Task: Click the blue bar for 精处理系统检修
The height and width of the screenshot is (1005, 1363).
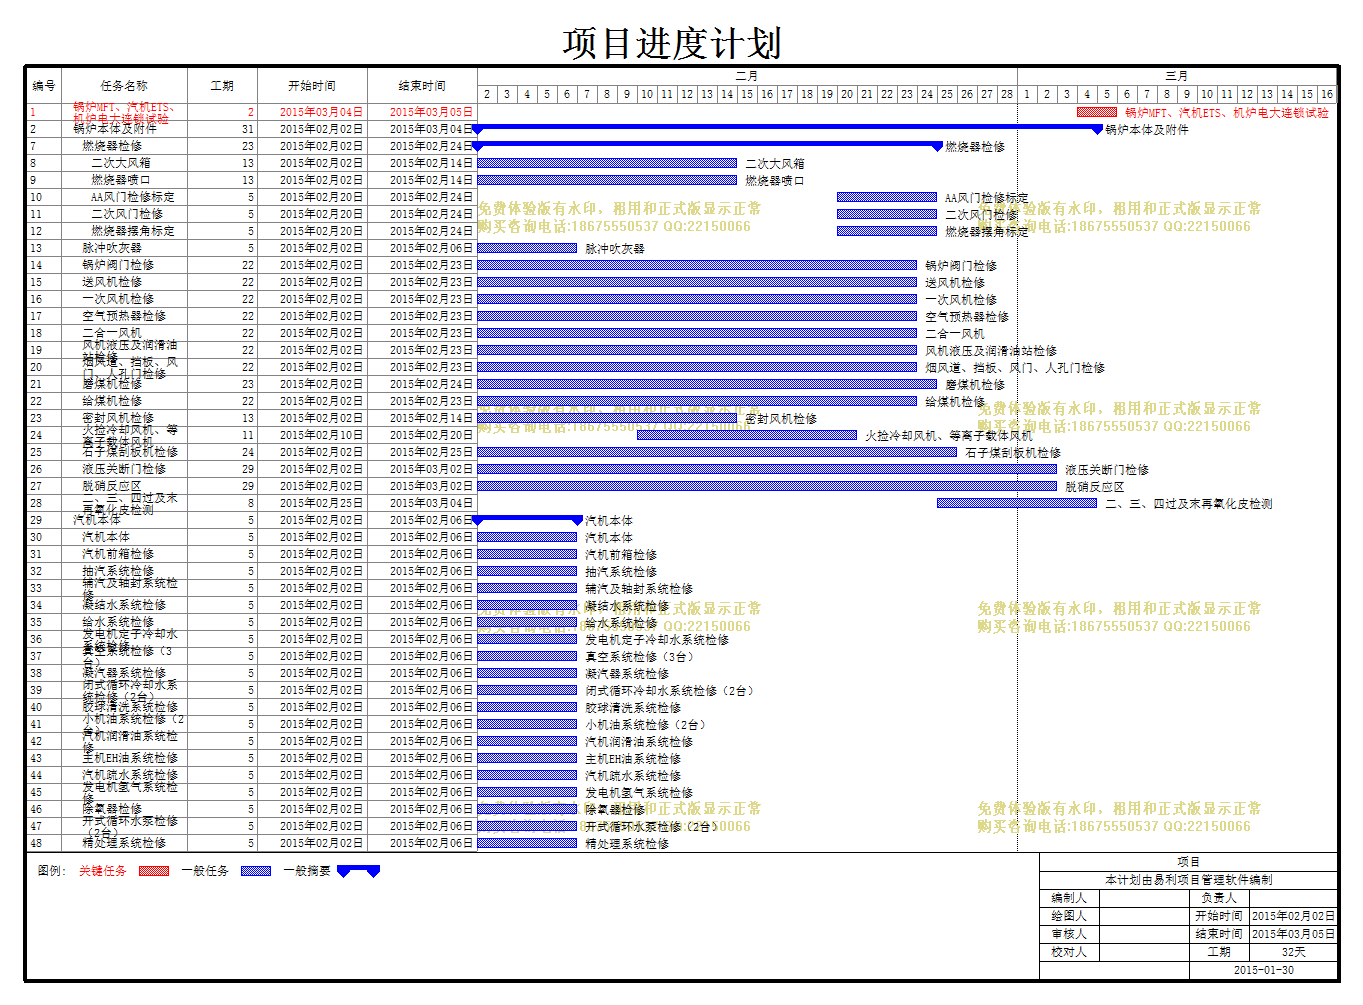Action: pyautogui.click(x=527, y=843)
